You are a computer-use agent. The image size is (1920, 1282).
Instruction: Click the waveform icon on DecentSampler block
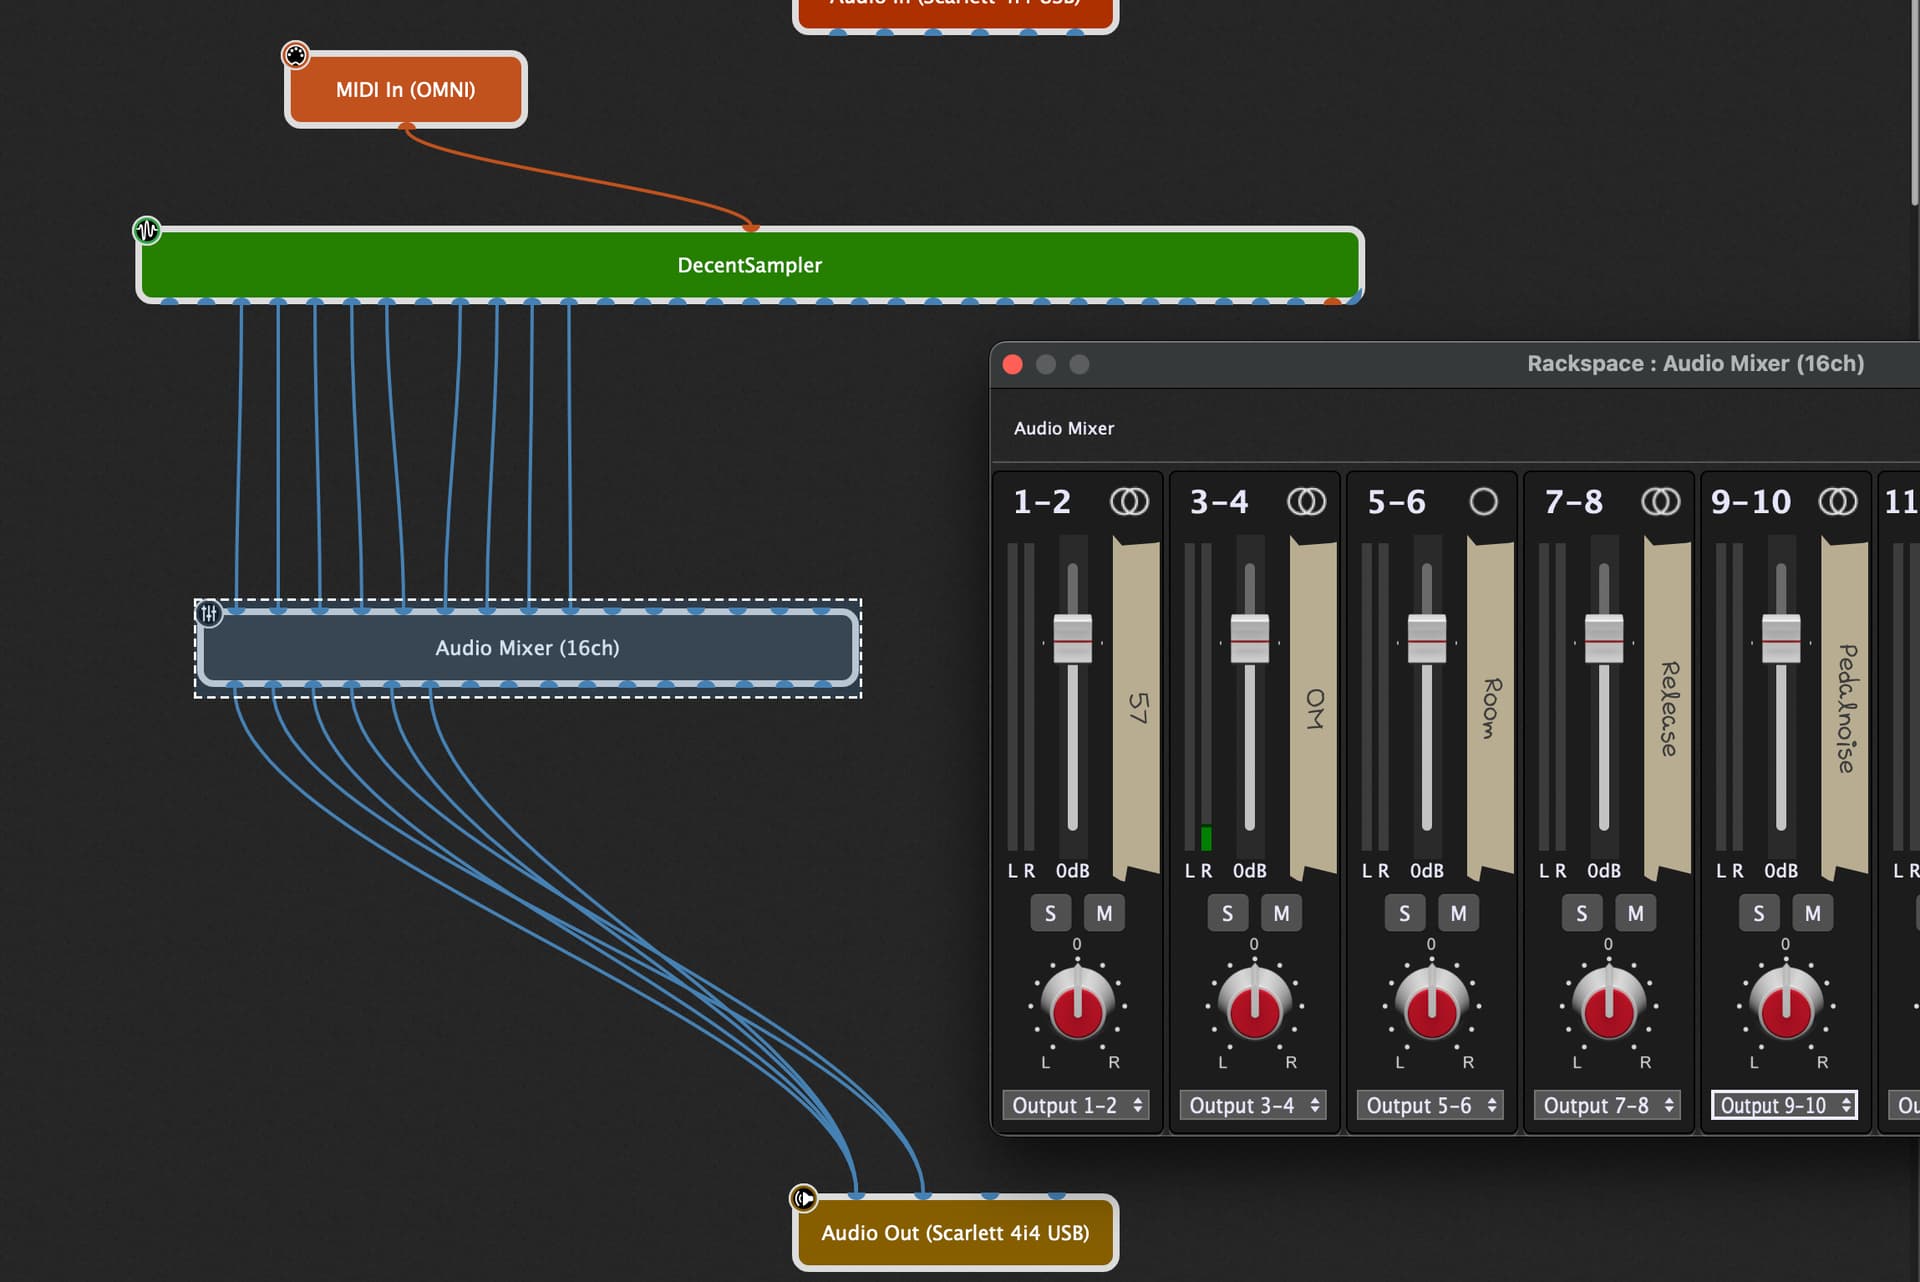pos(147,231)
